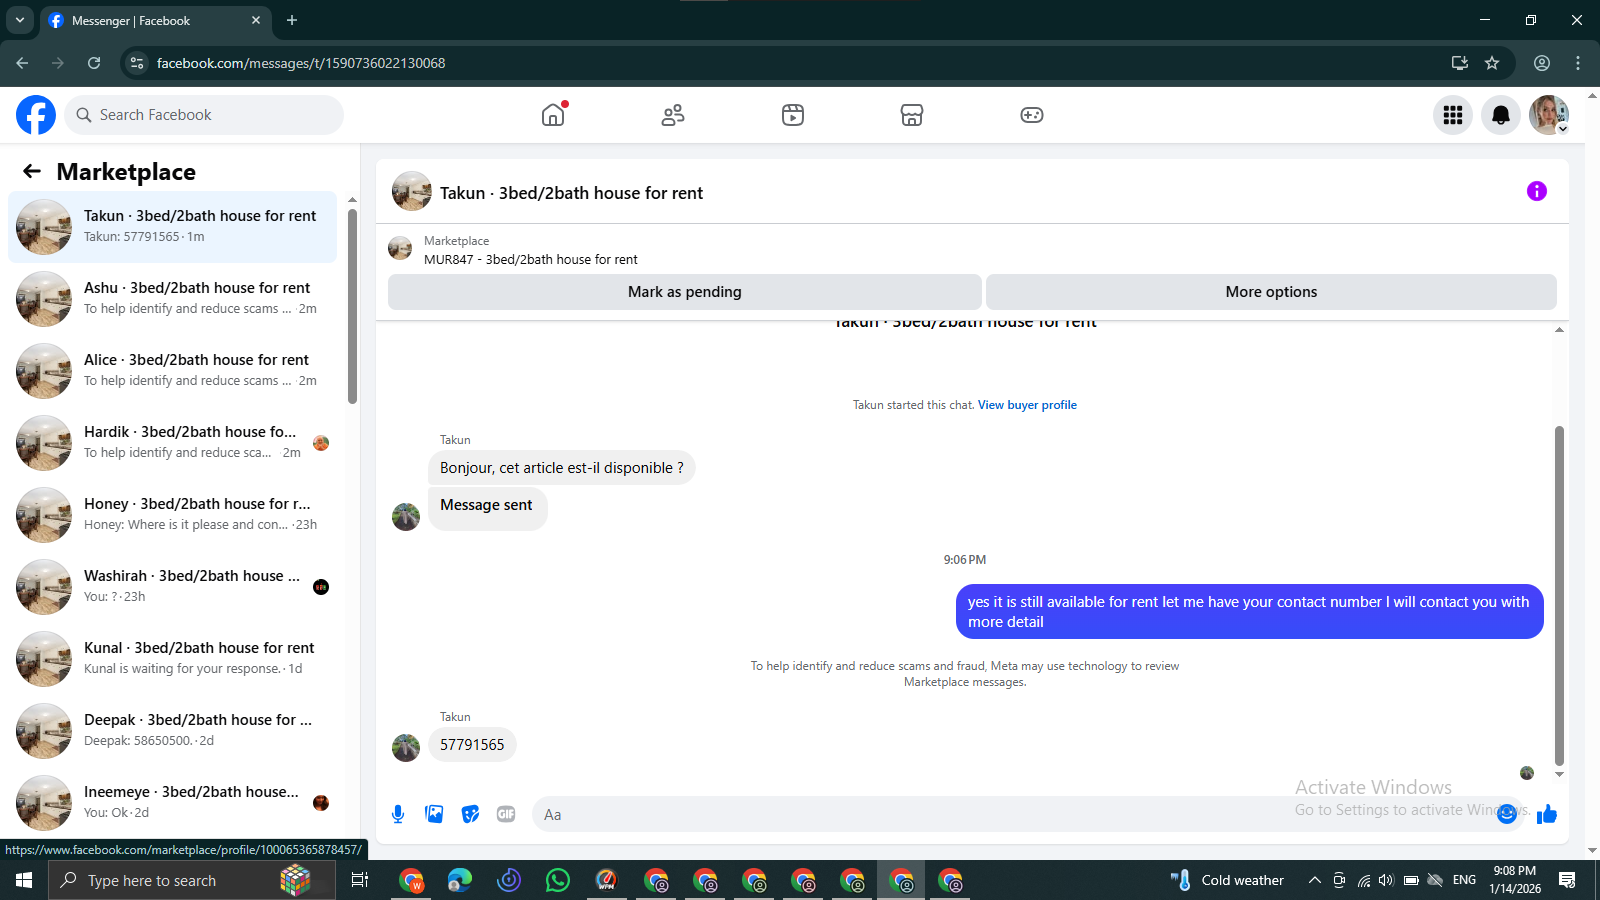The height and width of the screenshot is (900, 1600).
Task: Install app using the address bar install icon
Action: tap(1460, 63)
